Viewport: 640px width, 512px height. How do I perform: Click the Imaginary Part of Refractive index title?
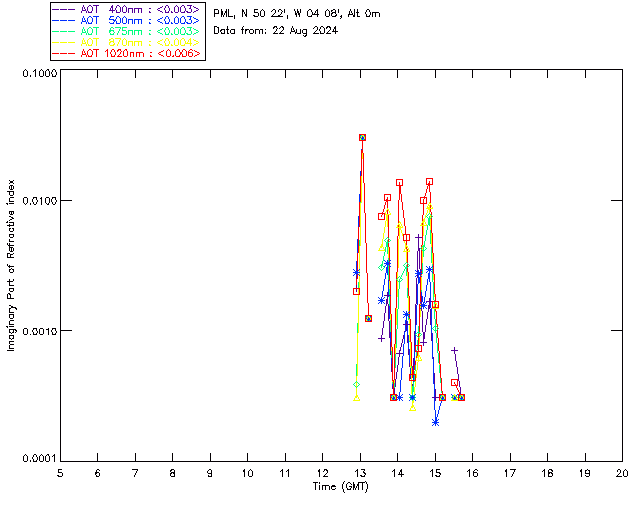click(11, 265)
